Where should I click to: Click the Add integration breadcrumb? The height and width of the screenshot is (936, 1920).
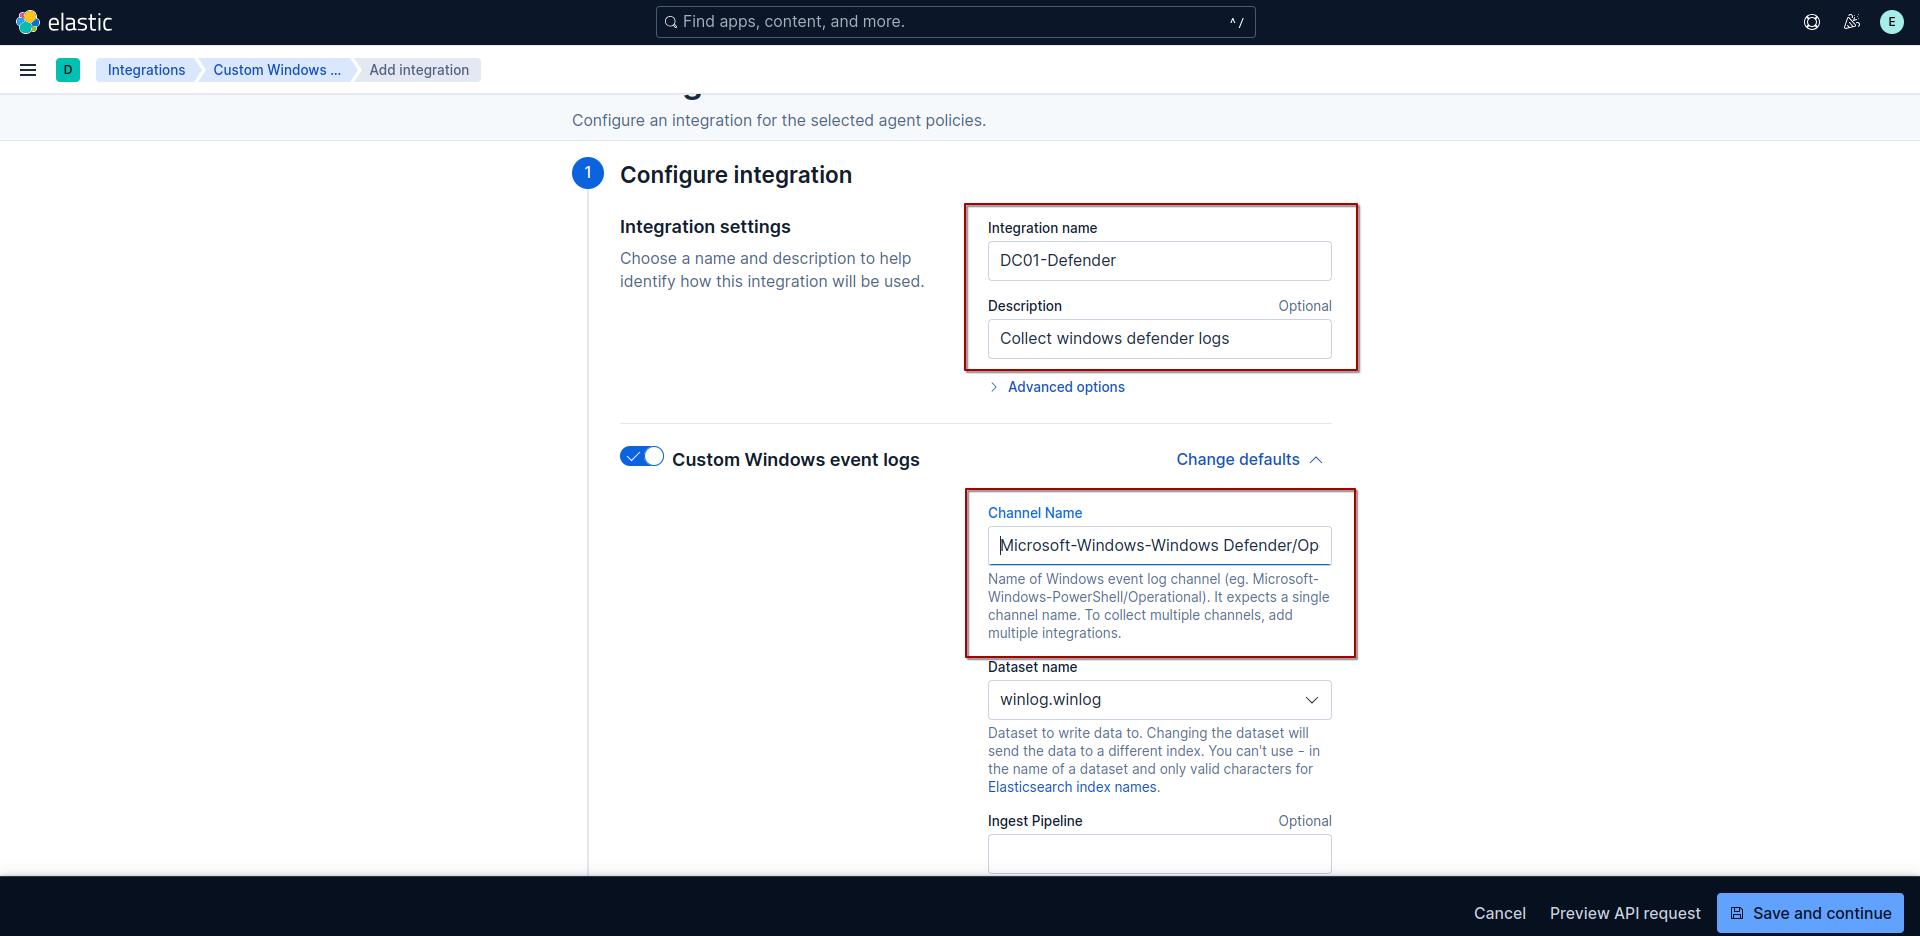(x=419, y=70)
